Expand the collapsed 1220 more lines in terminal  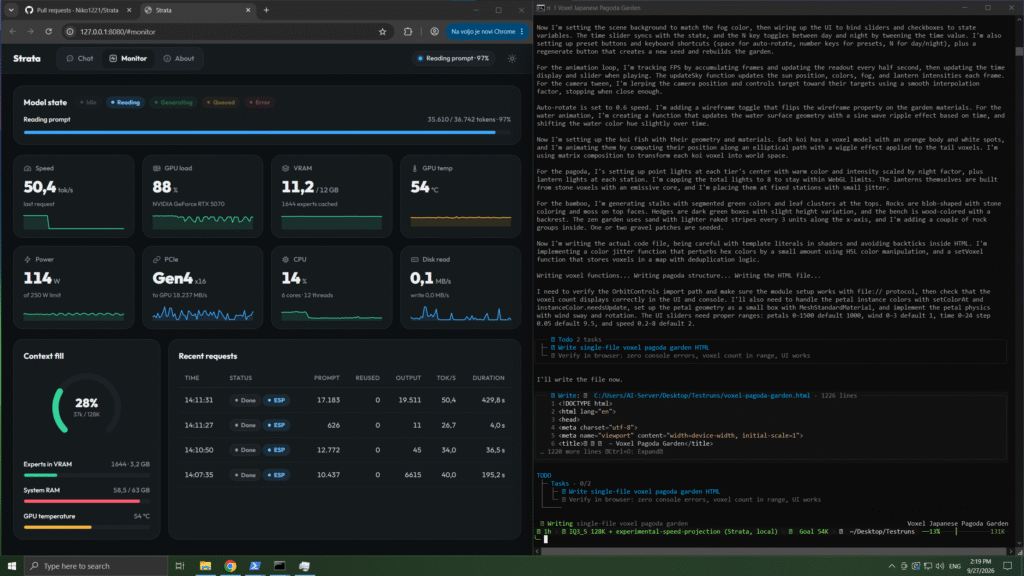601,451
